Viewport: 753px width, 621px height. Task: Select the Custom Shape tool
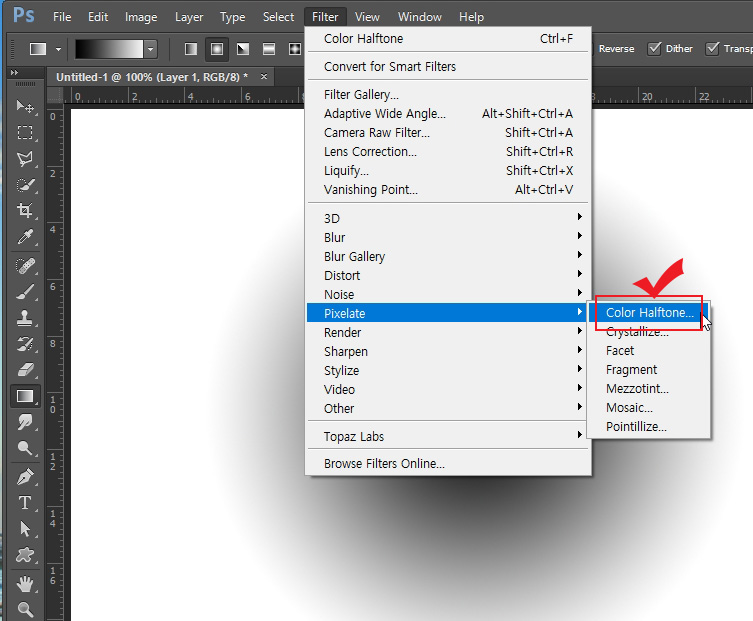25,555
